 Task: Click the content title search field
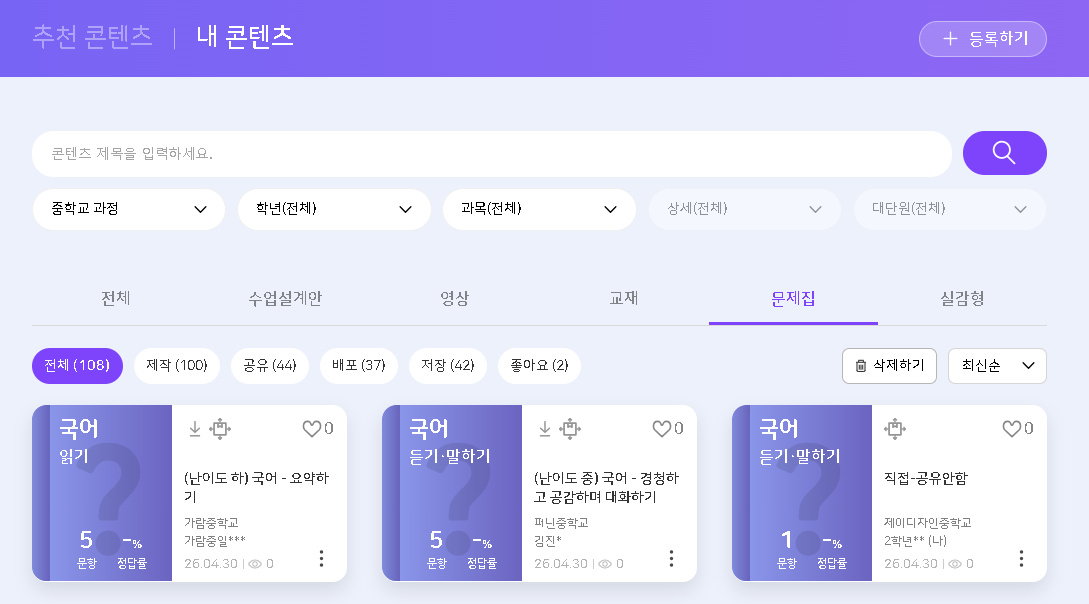(491, 154)
